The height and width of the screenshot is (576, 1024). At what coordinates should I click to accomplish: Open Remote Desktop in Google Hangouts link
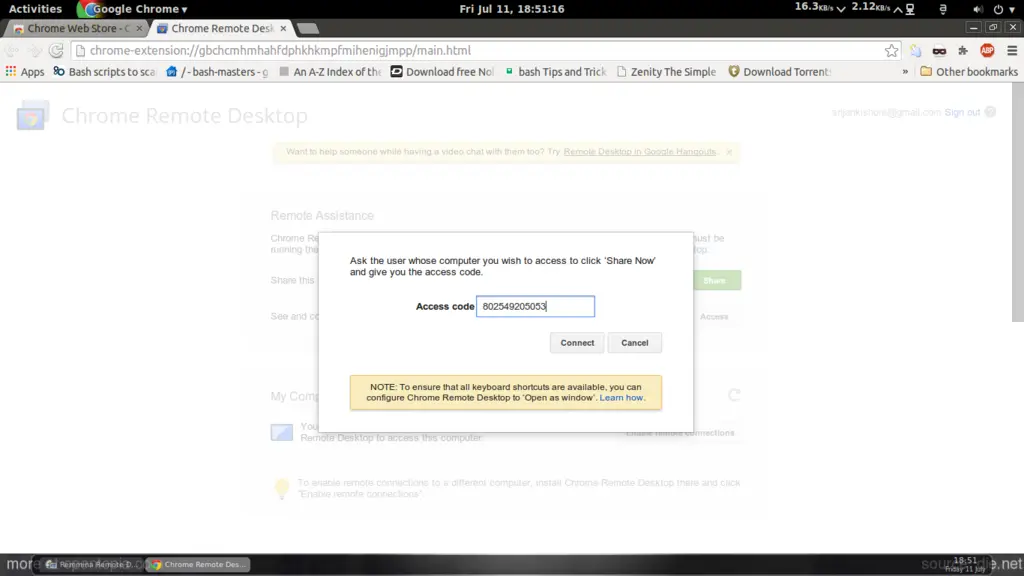coord(639,152)
